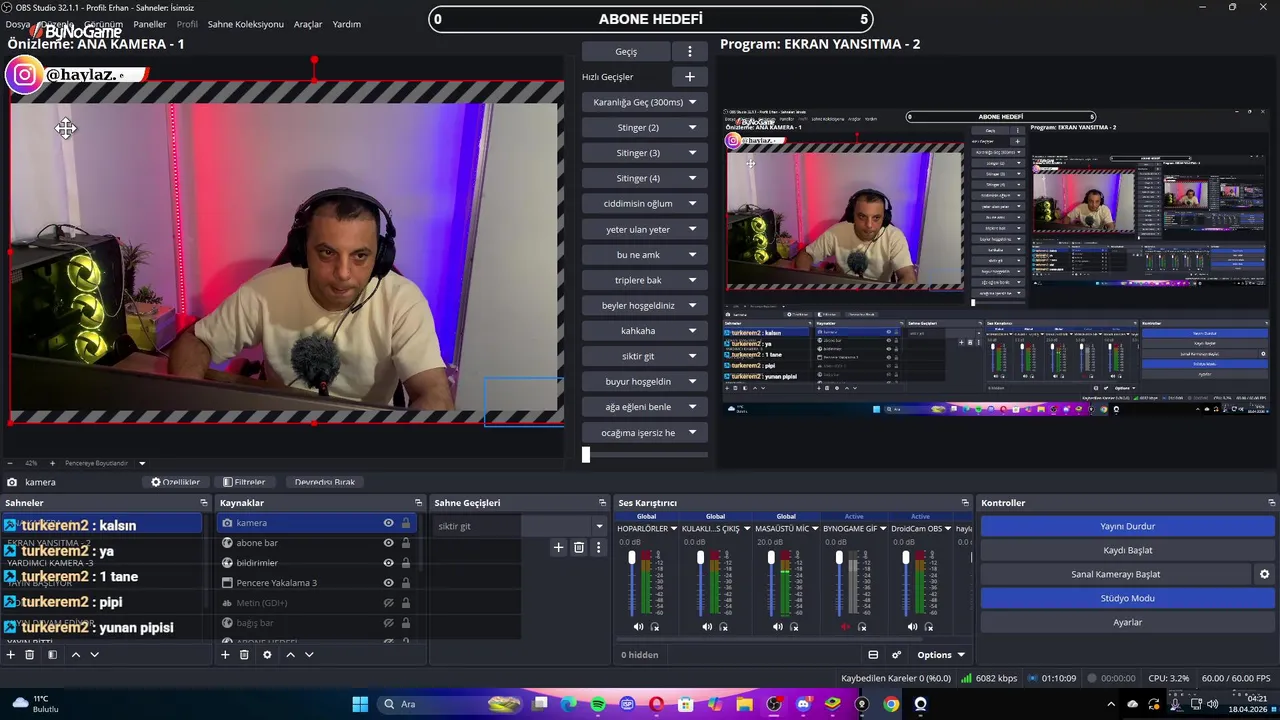Hide the abone bar source
Screen dimensions: 1280x720
tap(388, 543)
